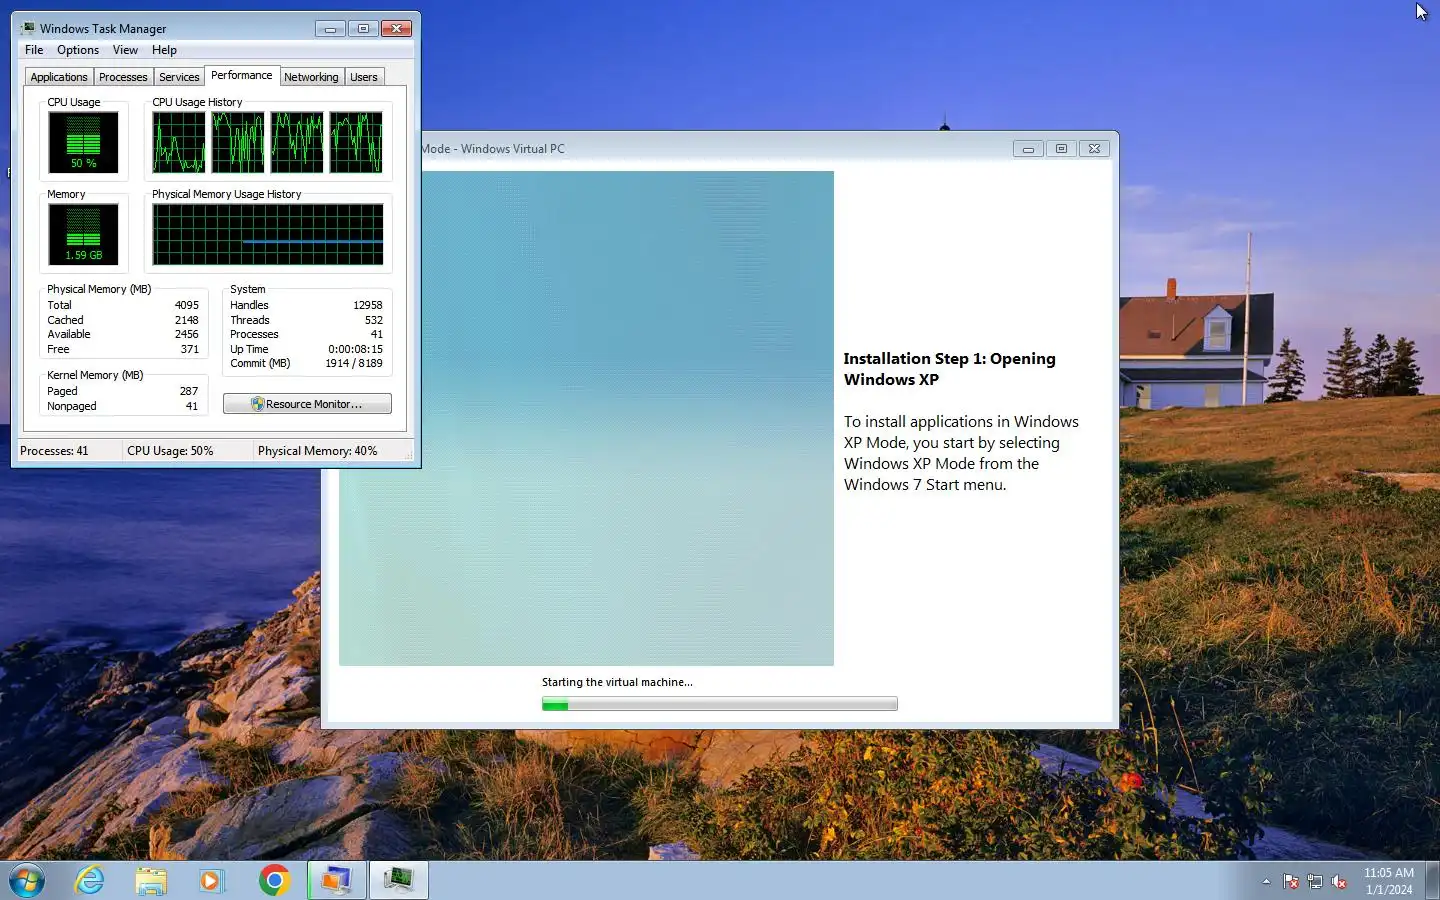
Task: Click the Cached memory value 2148
Action: pos(187,320)
